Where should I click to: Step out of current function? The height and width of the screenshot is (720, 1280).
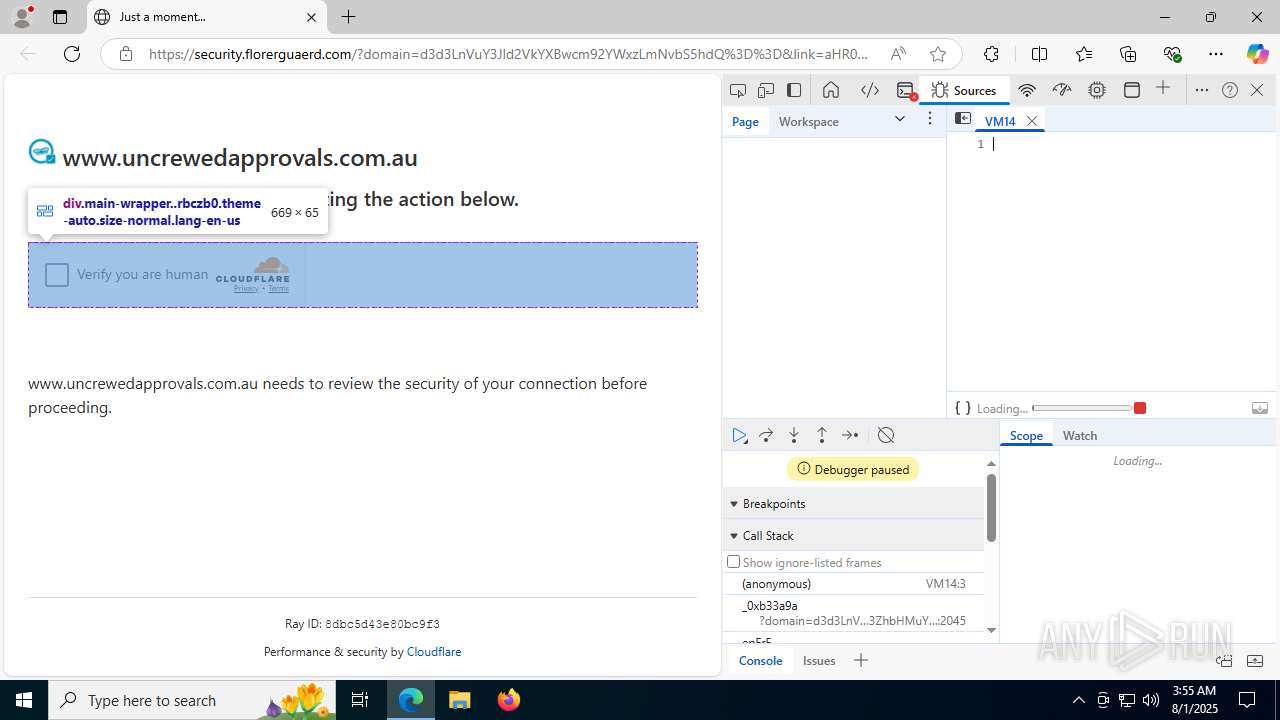tap(822, 435)
